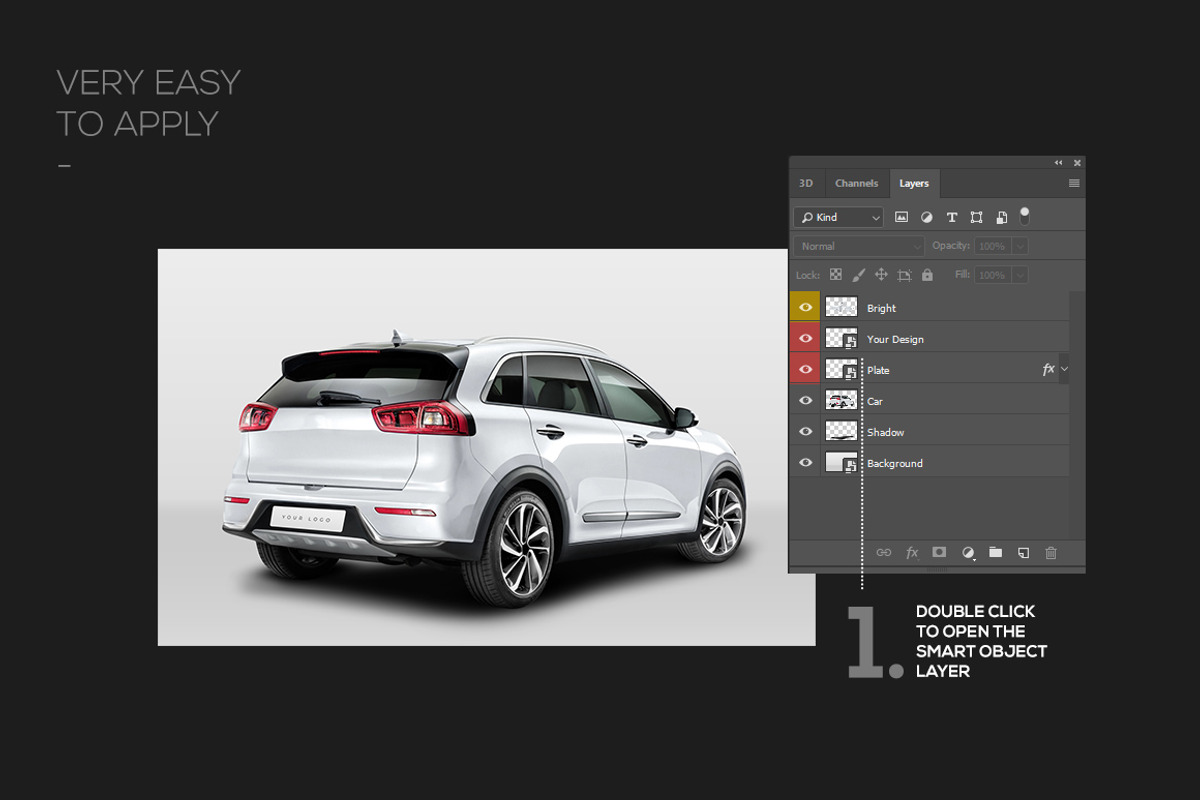Click the Fill 100% value field
This screenshot has width=1200, height=800.
(x=992, y=274)
